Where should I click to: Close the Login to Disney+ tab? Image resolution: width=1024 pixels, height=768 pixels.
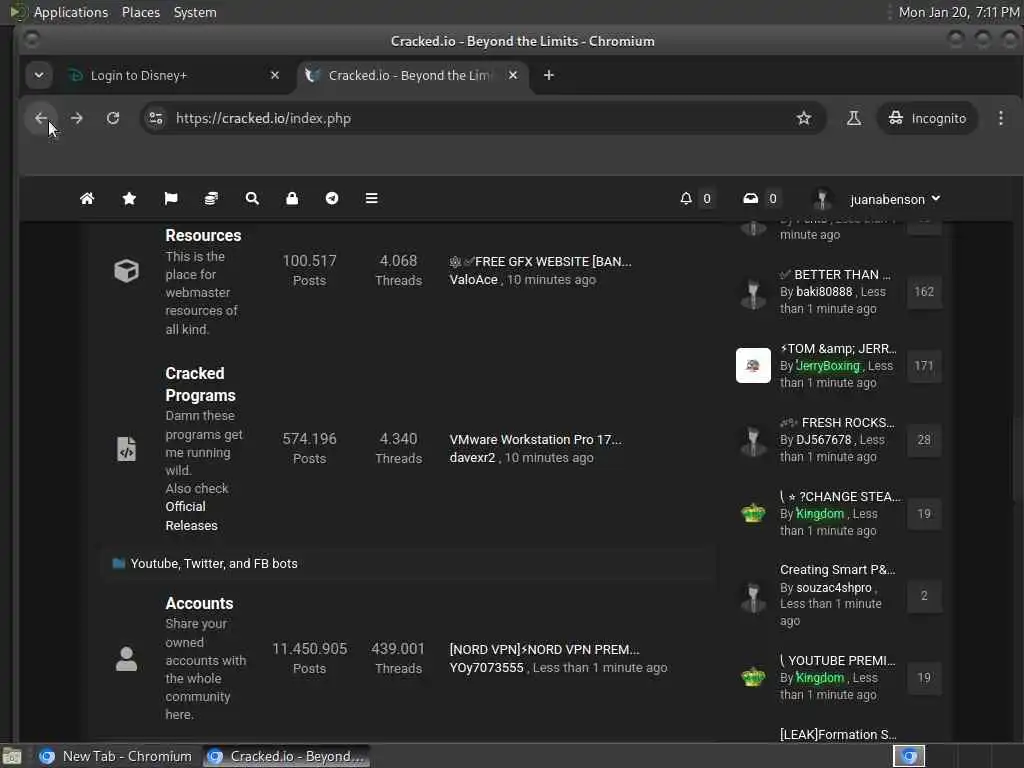(x=275, y=75)
